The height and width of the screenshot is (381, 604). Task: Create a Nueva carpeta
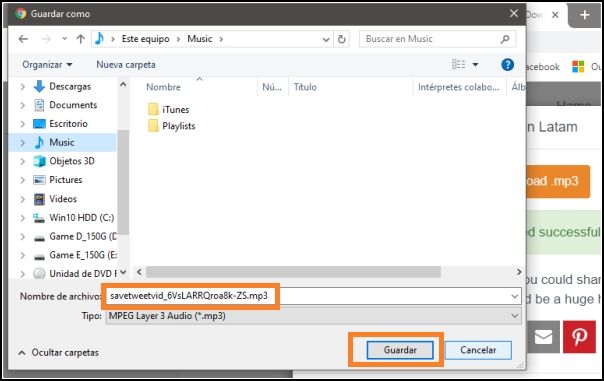[126, 65]
